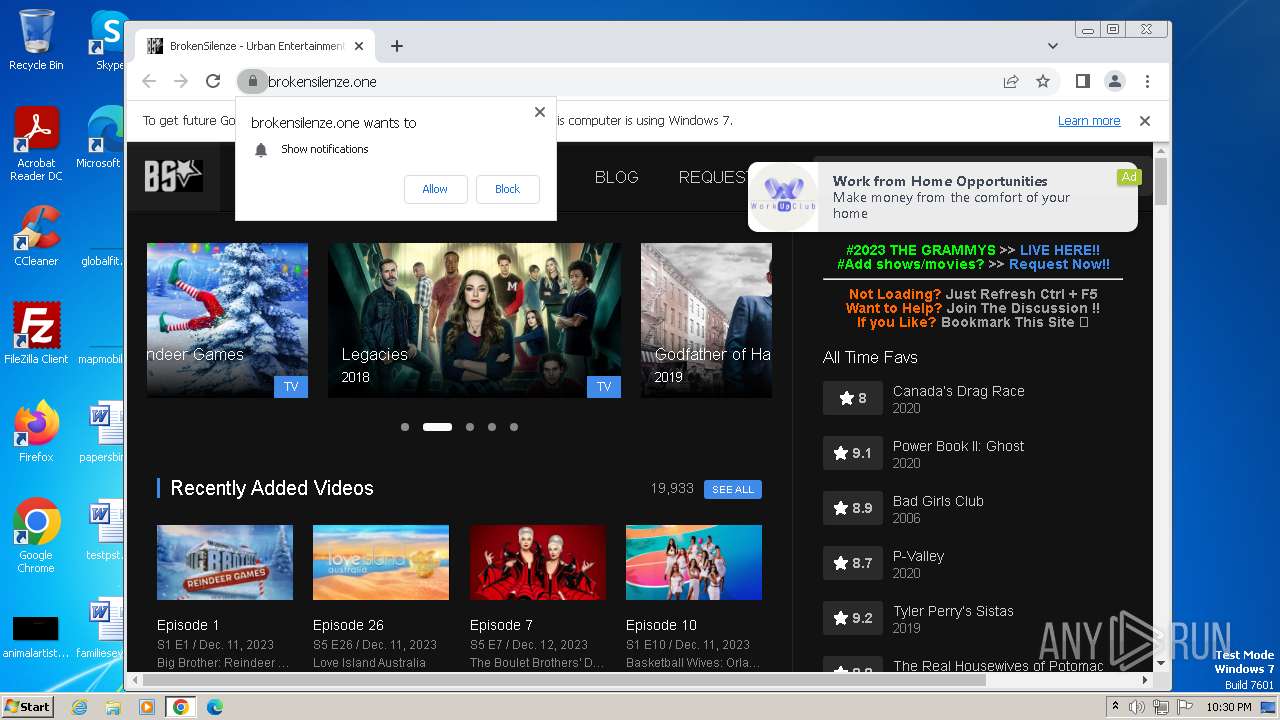Click the Work from Home Opportunities ad
Viewport: 1280px width, 720px height.
(942, 196)
